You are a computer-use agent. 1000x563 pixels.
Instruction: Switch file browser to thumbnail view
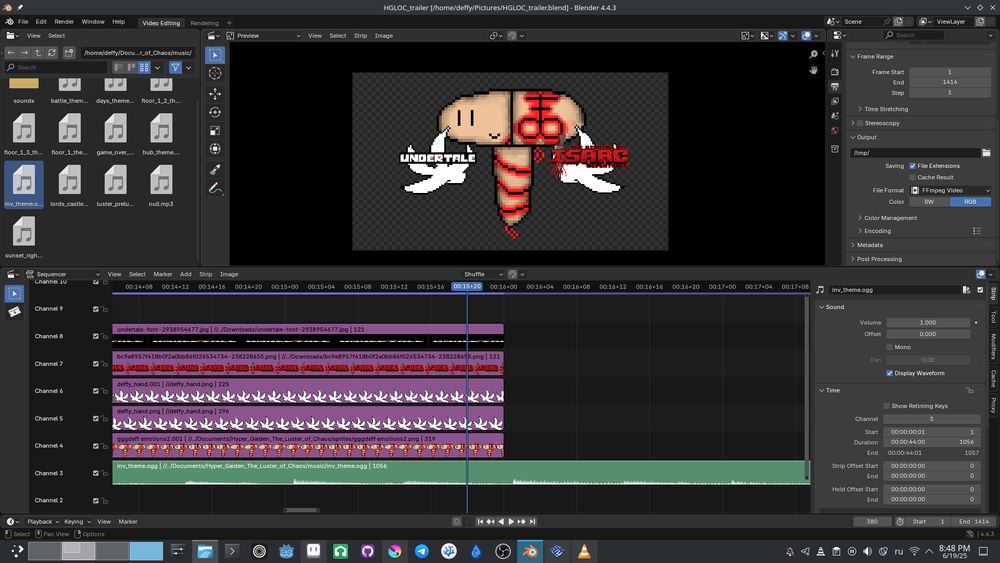(x=144, y=67)
